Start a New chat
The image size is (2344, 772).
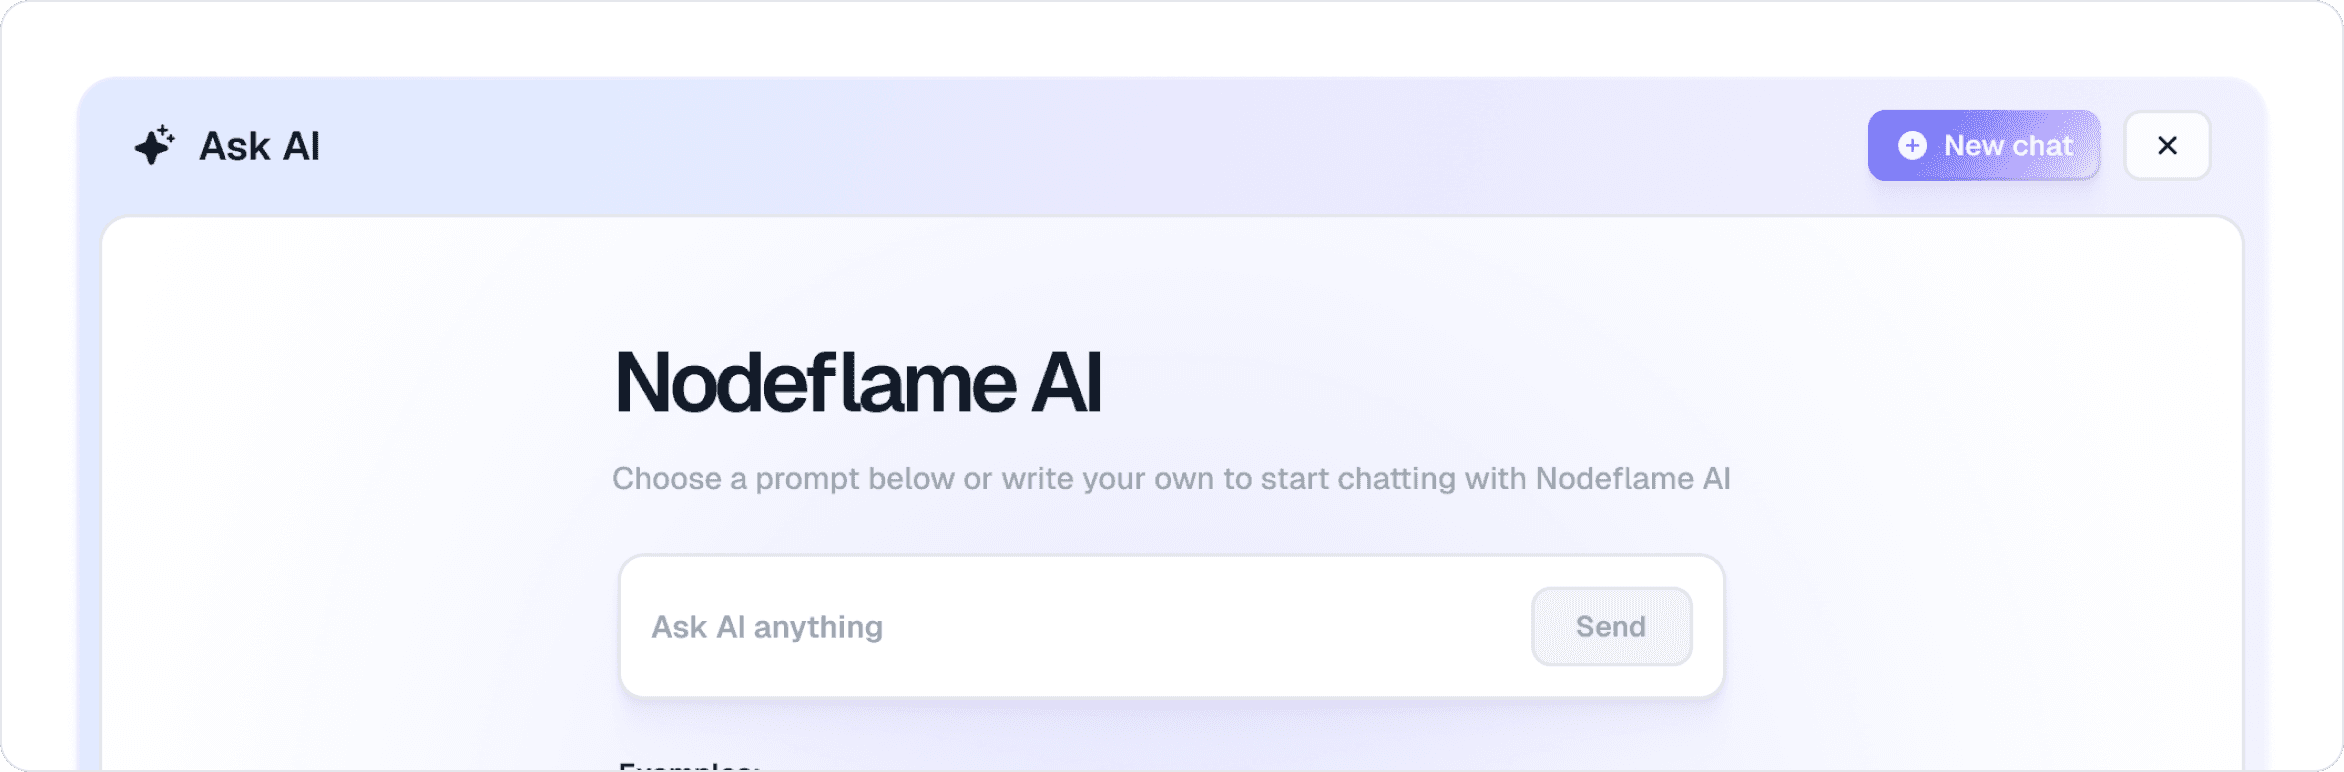point(1983,146)
